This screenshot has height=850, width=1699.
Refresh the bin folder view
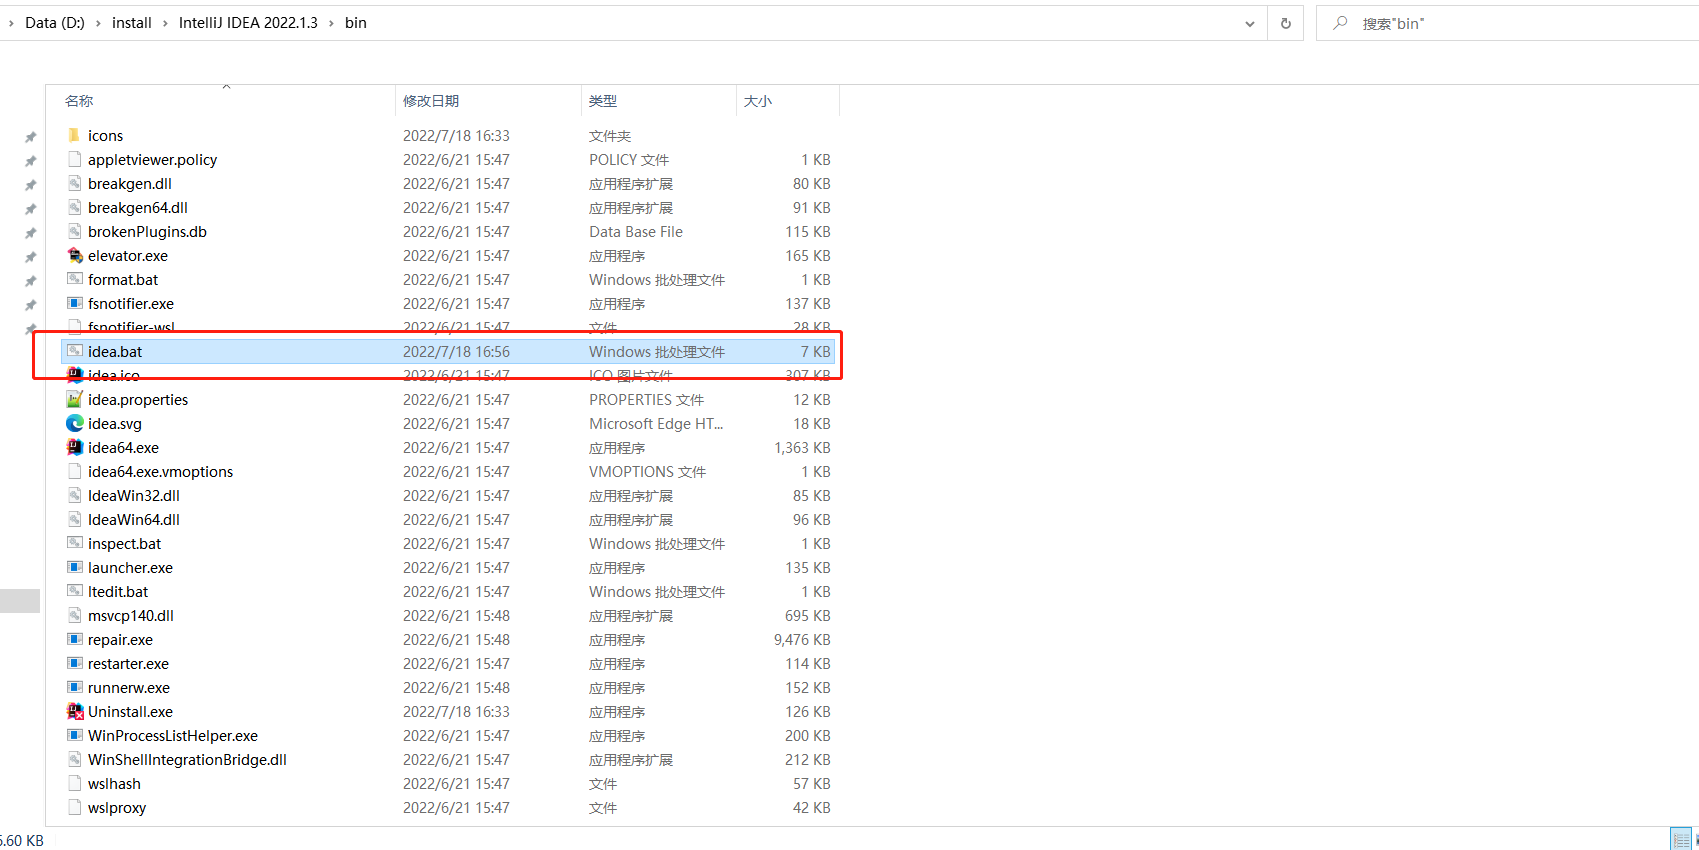click(x=1285, y=23)
